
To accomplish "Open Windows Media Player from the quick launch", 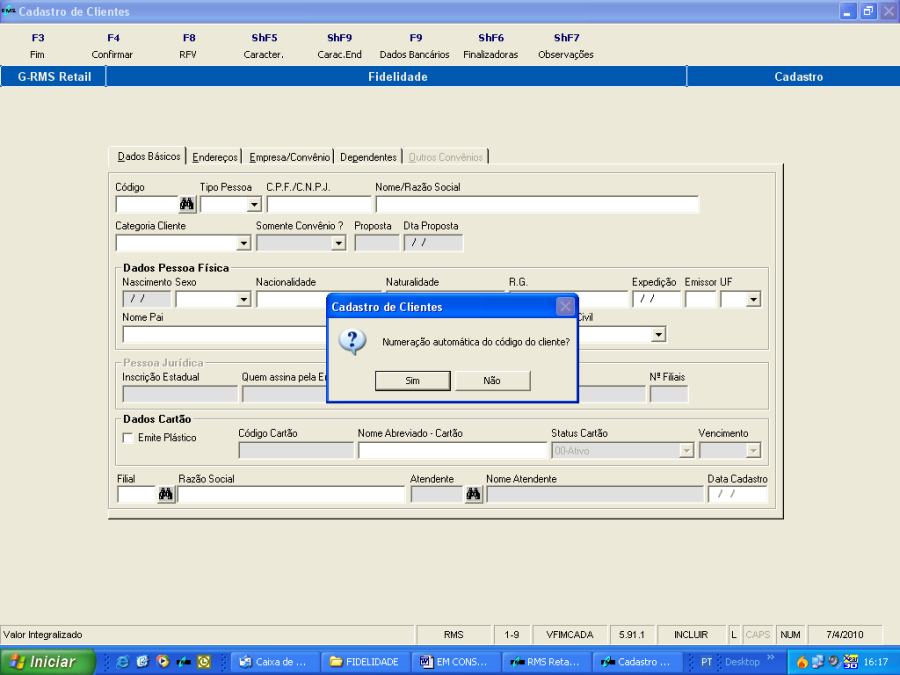I will (163, 662).
